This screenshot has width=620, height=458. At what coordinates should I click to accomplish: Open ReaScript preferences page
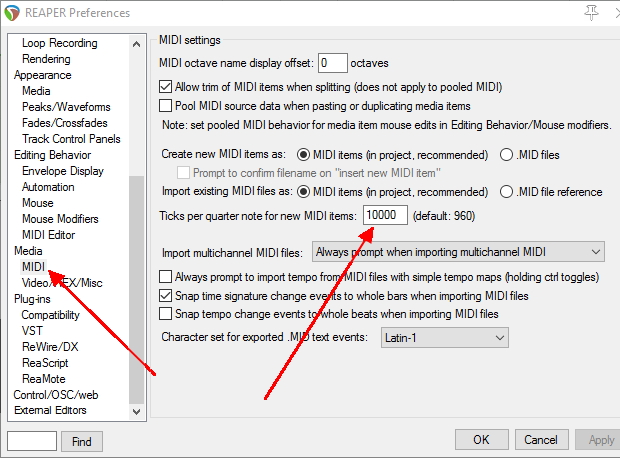pyautogui.click(x=45, y=363)
